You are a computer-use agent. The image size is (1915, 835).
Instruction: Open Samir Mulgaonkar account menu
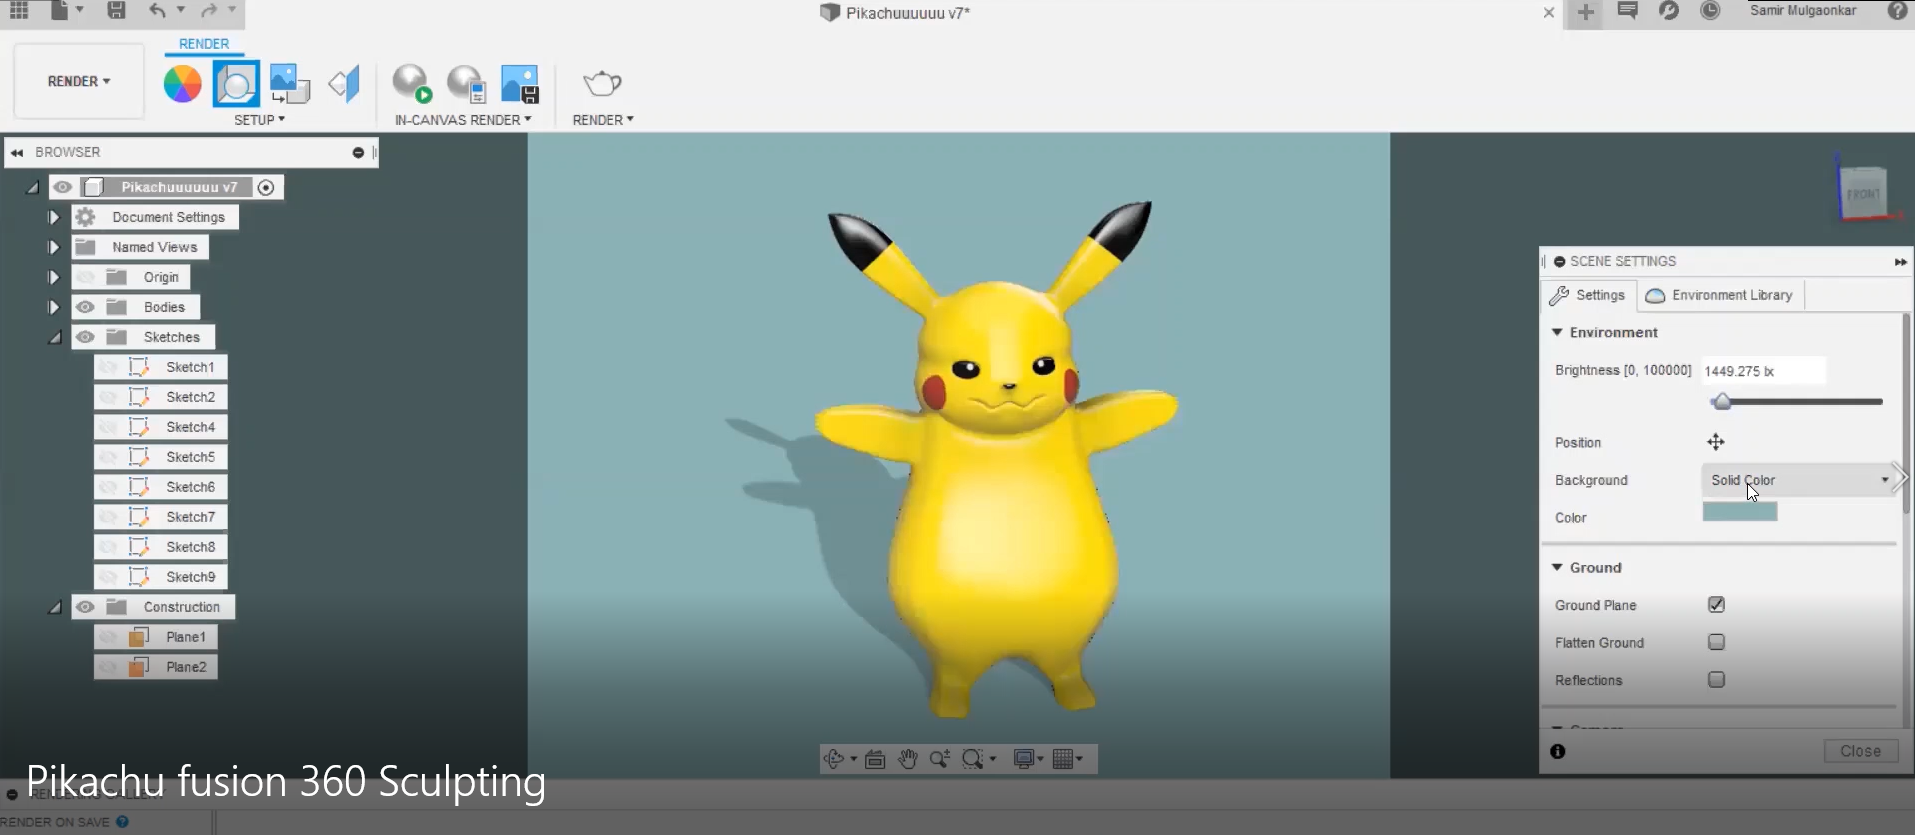pyautogui.click(x=1803, y=10)
